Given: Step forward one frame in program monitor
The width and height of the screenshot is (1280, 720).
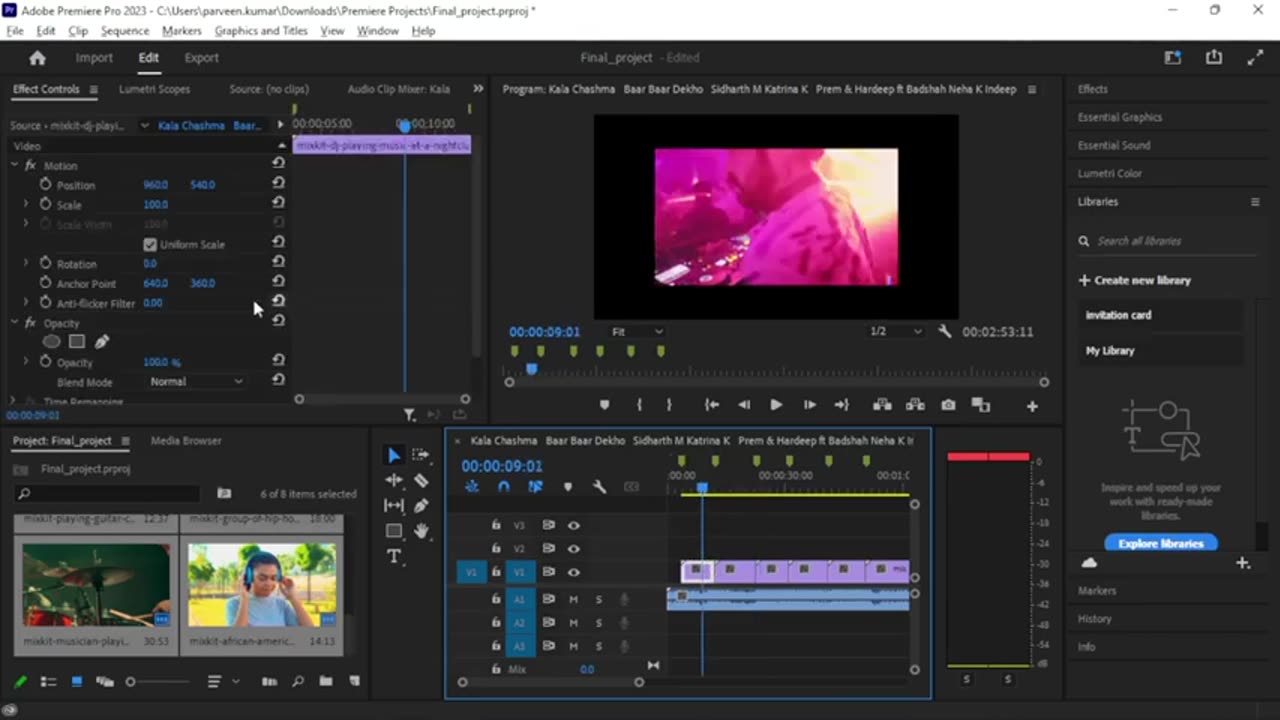Looking at the screenshot, I should [x=809, y=405].
